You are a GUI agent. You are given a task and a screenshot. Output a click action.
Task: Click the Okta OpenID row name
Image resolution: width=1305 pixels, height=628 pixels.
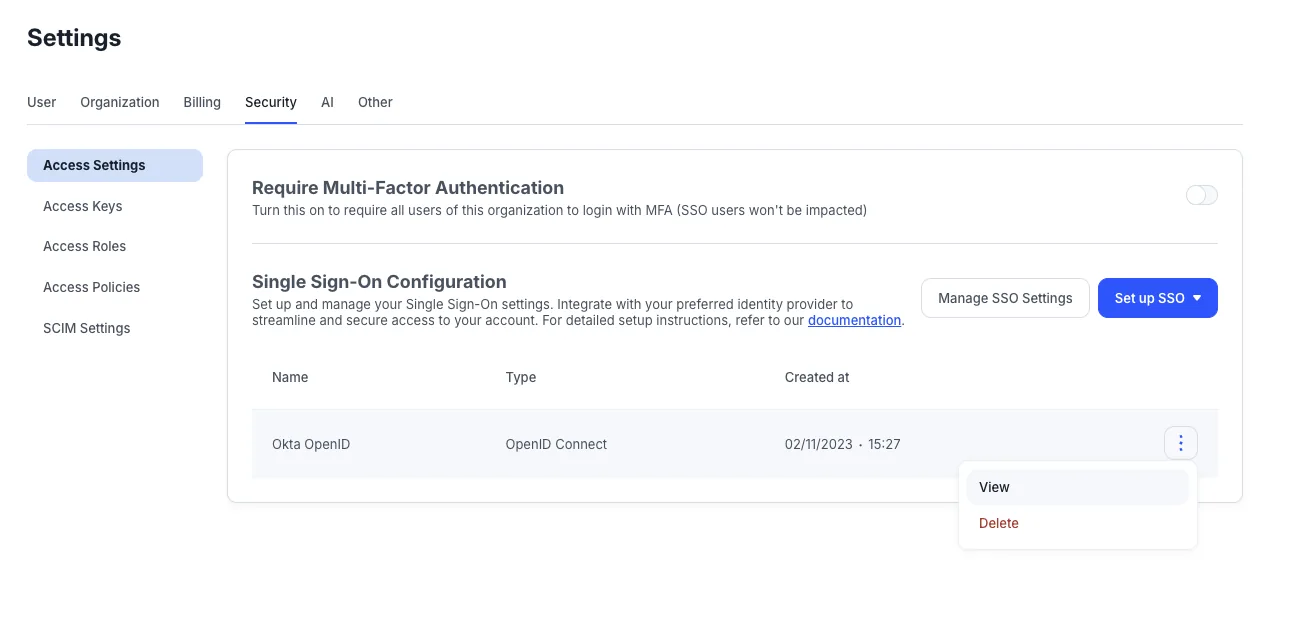(311, 444)
